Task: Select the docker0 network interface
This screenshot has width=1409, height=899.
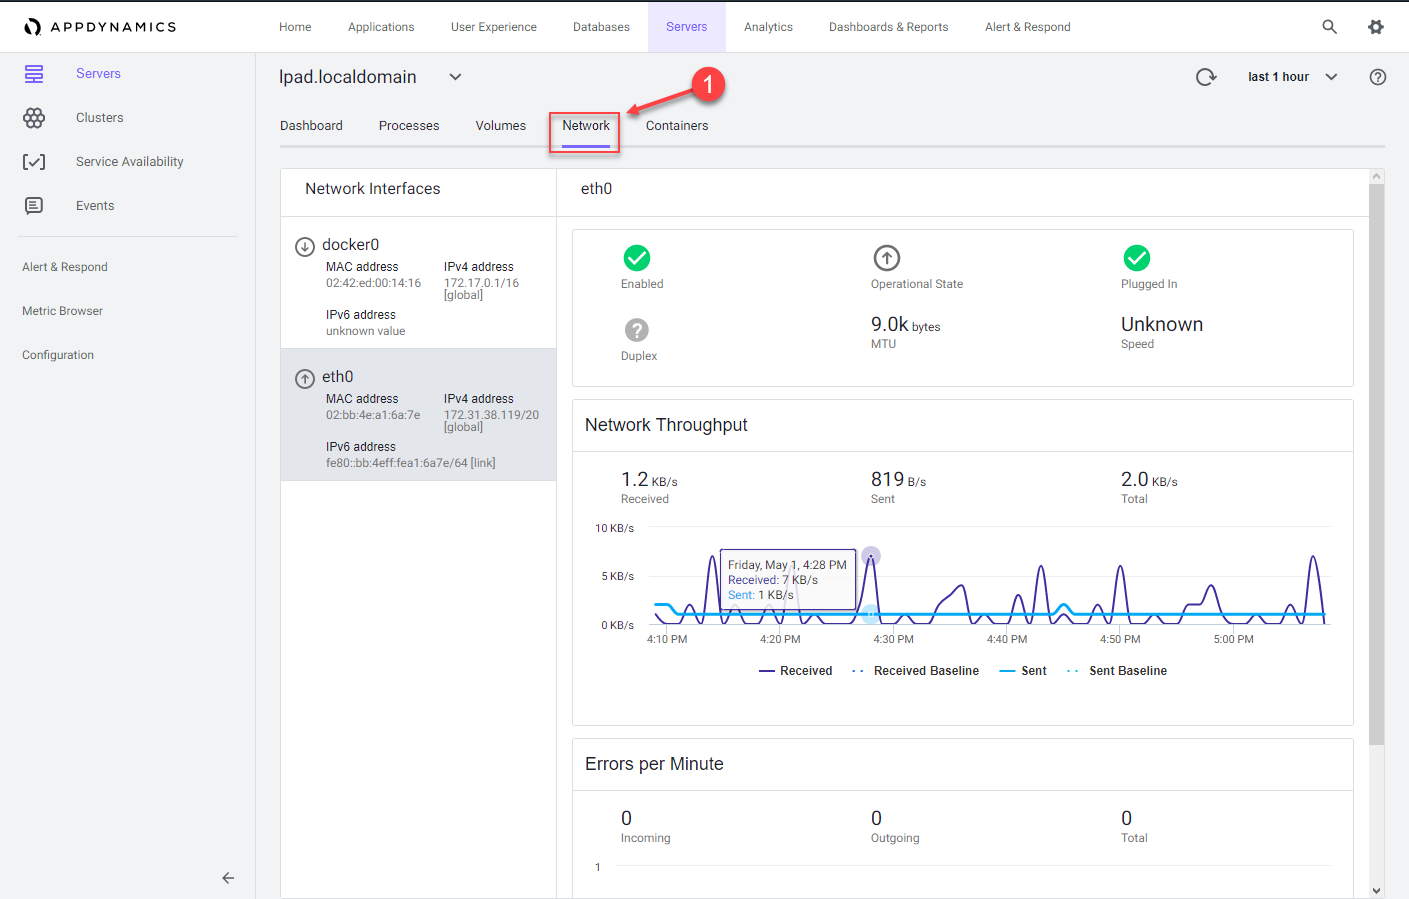Action: [418, 283]
